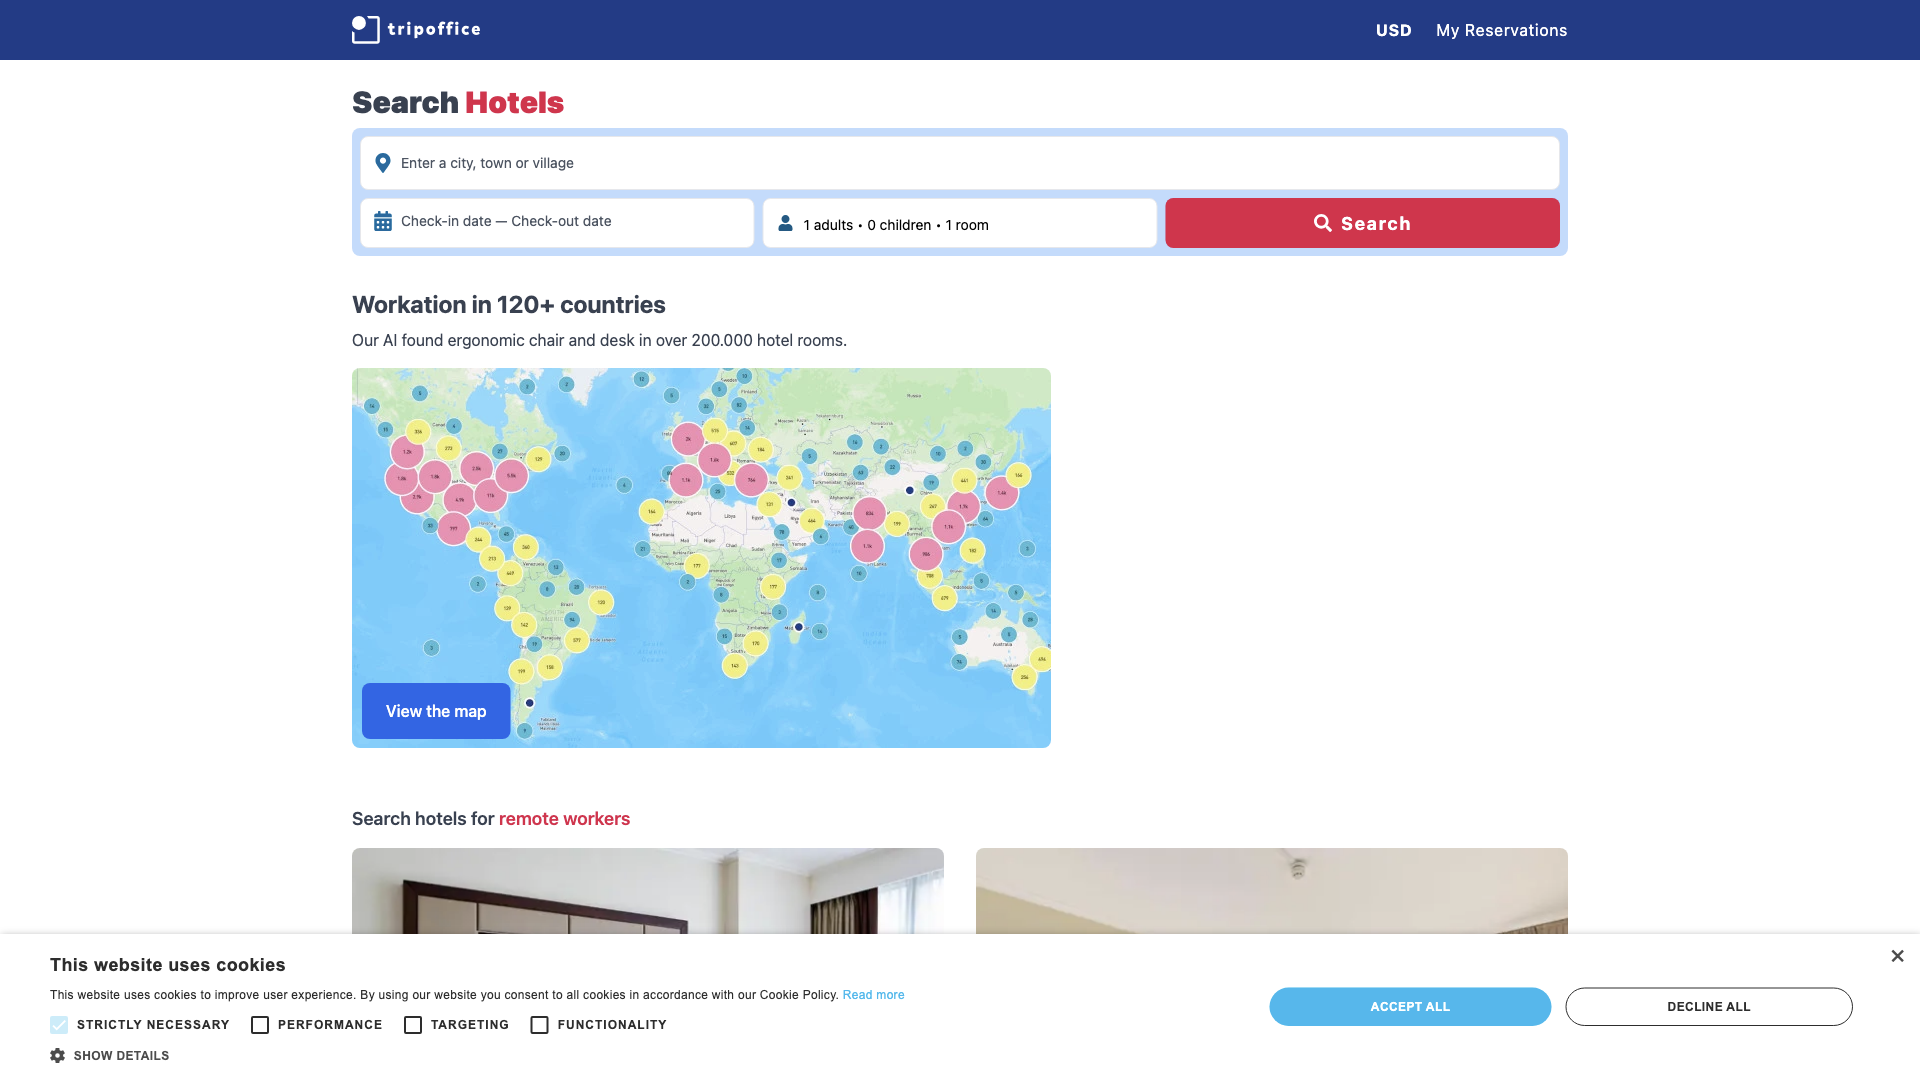Click the calendar check-in date icon
The width and height of the screenshot is (1920, 1080).
[382, 222]
